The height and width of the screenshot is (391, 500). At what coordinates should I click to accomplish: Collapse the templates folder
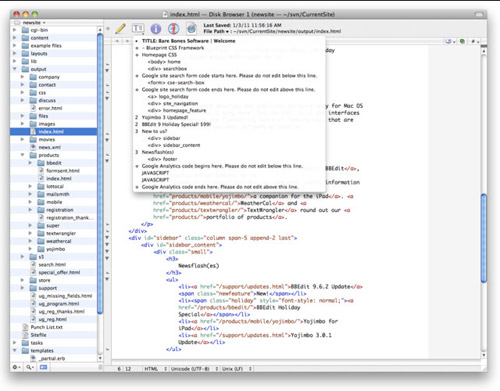point(15,350)
